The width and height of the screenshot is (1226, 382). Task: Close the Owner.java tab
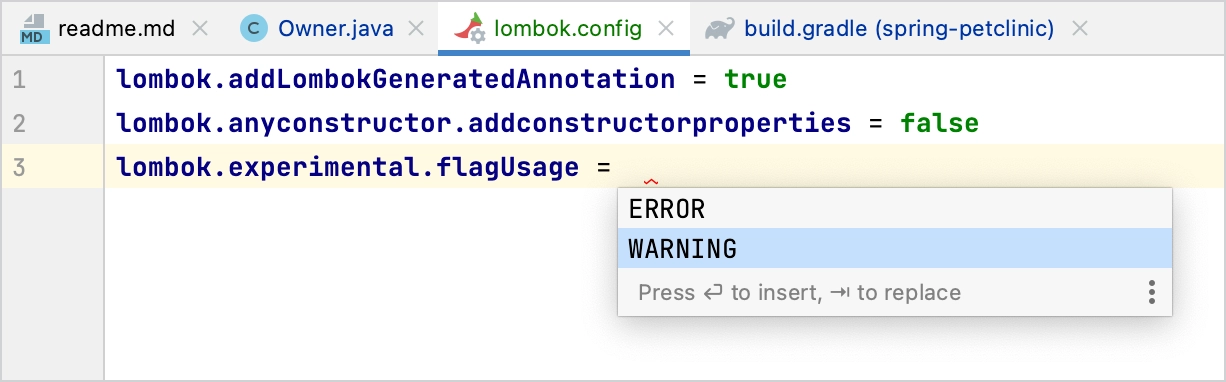pos(418,29)
